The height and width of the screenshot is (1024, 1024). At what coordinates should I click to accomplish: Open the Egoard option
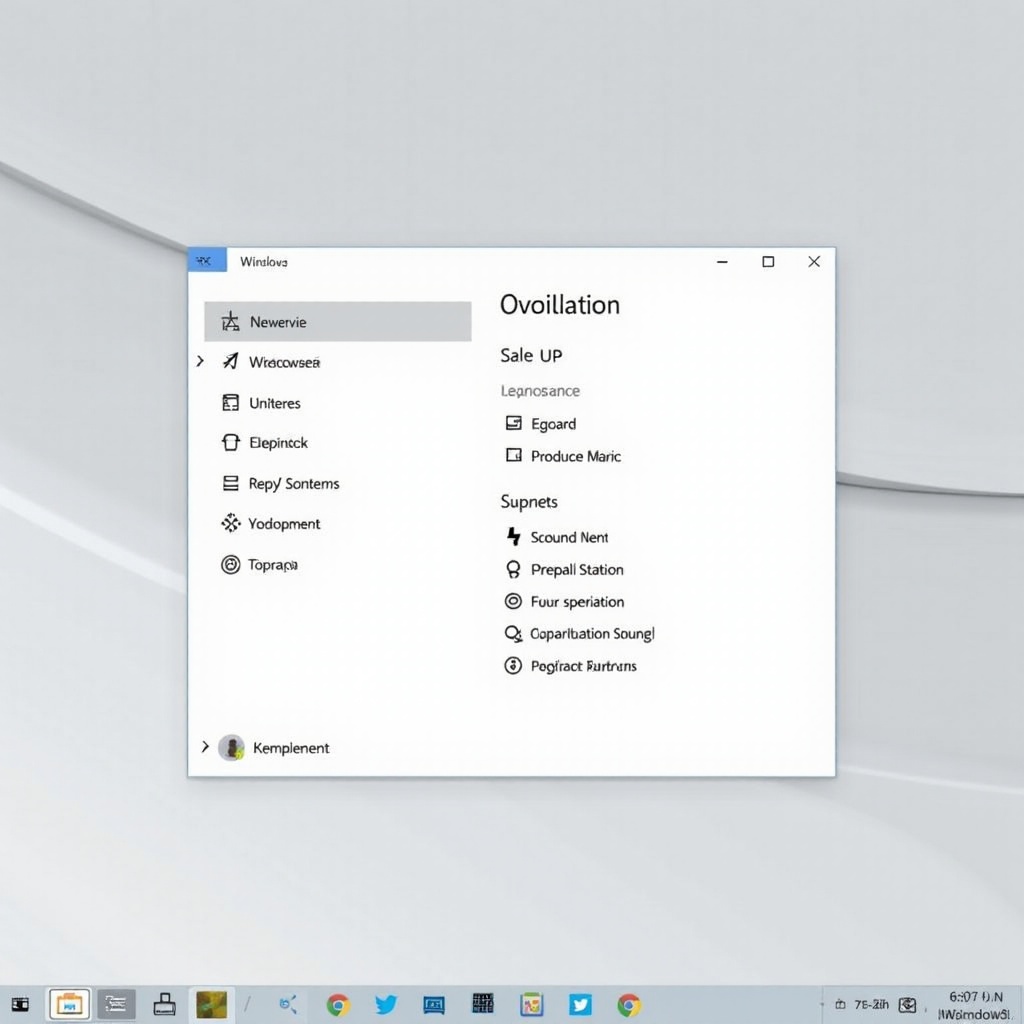552,424
